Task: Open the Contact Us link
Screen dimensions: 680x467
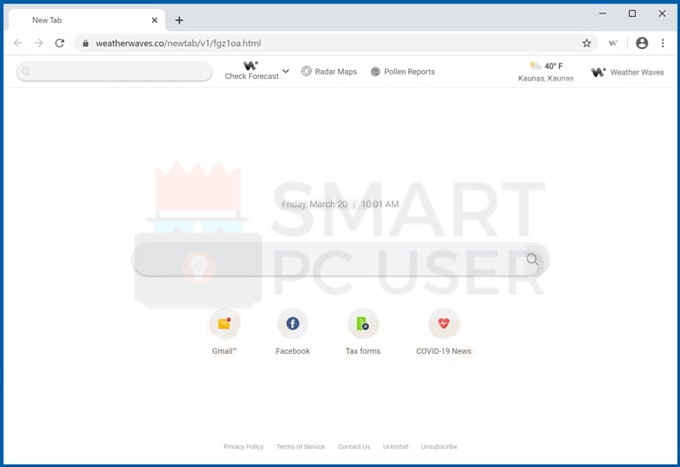Action: 354,447
